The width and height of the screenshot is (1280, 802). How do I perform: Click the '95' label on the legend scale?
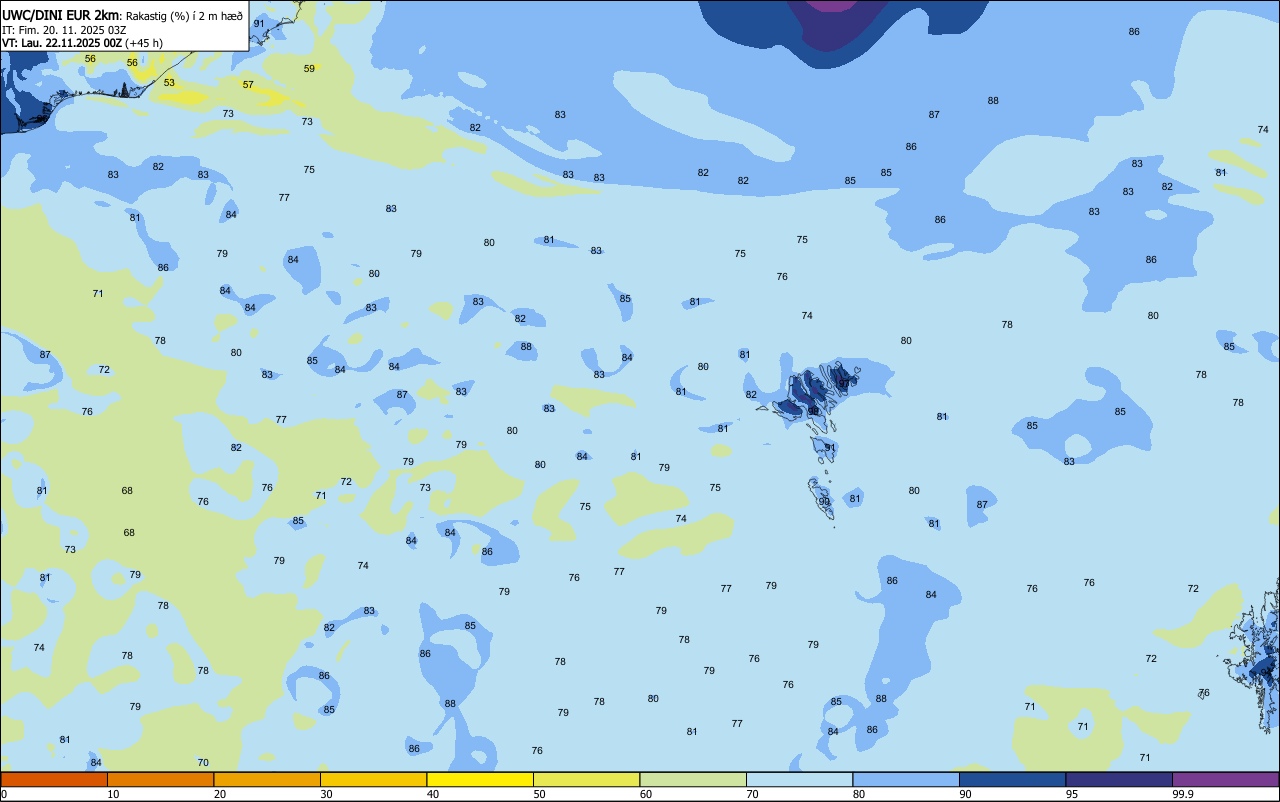tap(1072, 794)
